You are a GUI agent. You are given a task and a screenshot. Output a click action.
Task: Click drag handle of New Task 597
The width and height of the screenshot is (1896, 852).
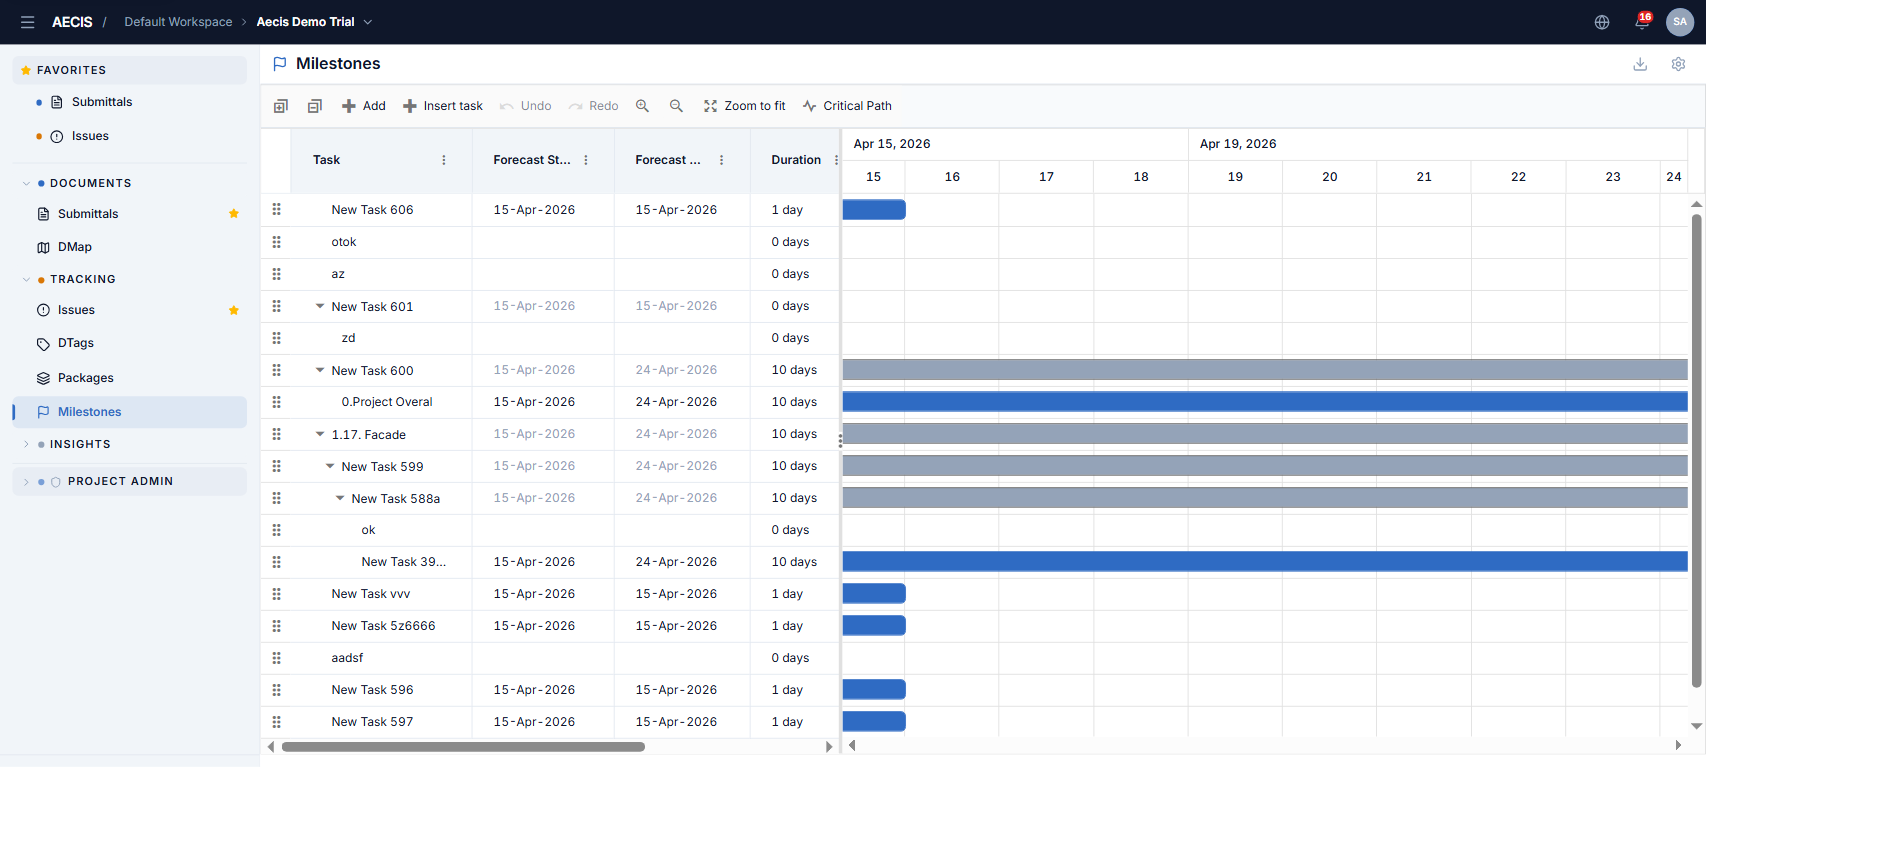[x=277, y=722]
